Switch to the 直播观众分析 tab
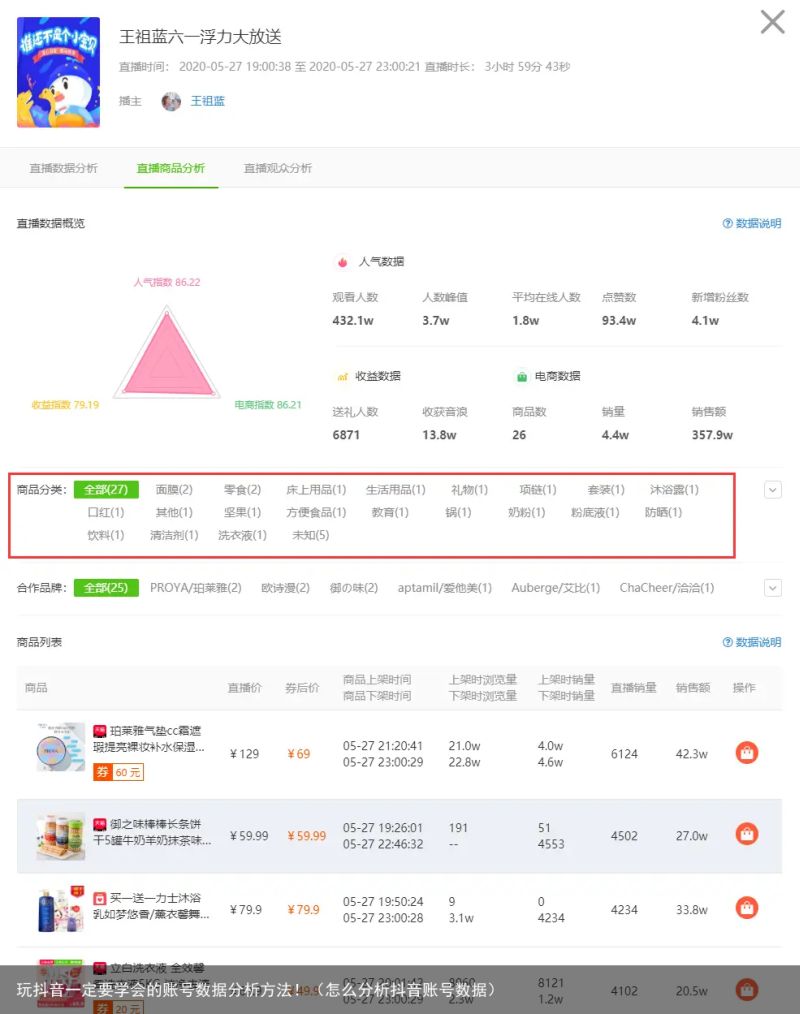 (x=277, y=168)
